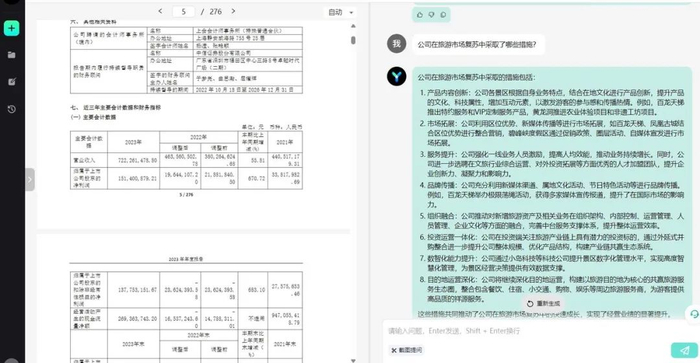Click the page number field showing 5

click(183, 12)
